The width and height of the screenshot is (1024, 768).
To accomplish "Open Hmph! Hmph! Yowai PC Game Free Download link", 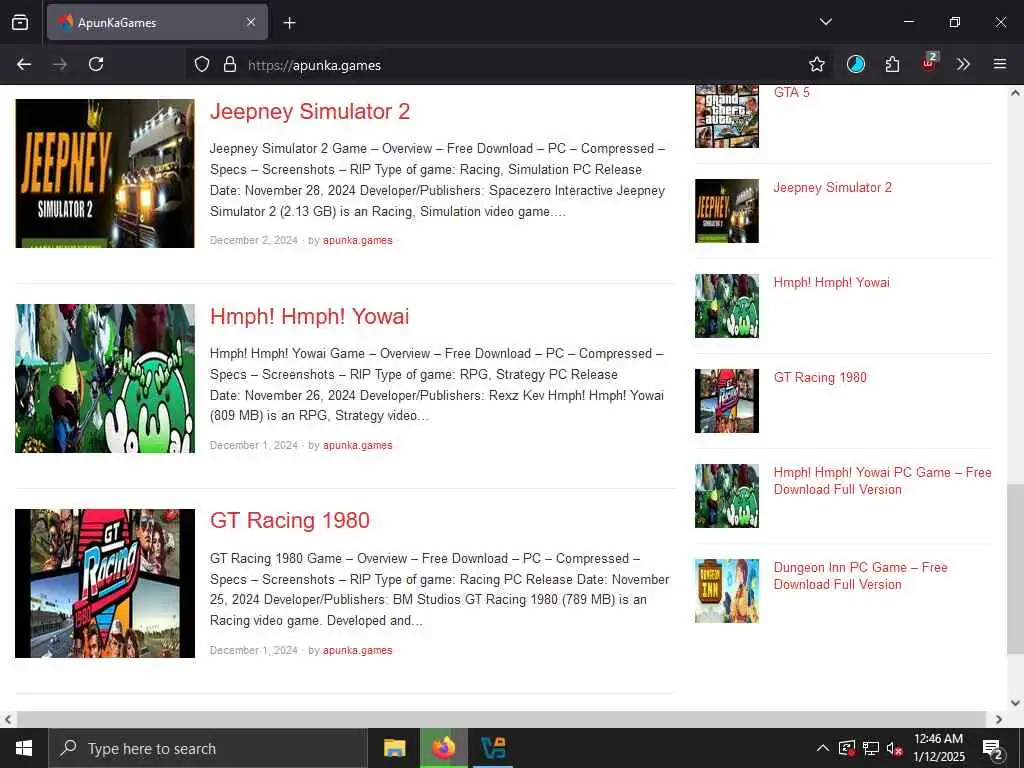I will click(x=882, y=481).
